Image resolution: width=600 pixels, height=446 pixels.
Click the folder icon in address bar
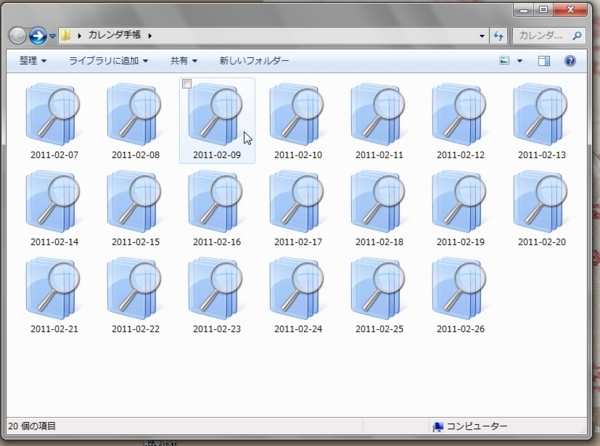[x=66, y=36]
